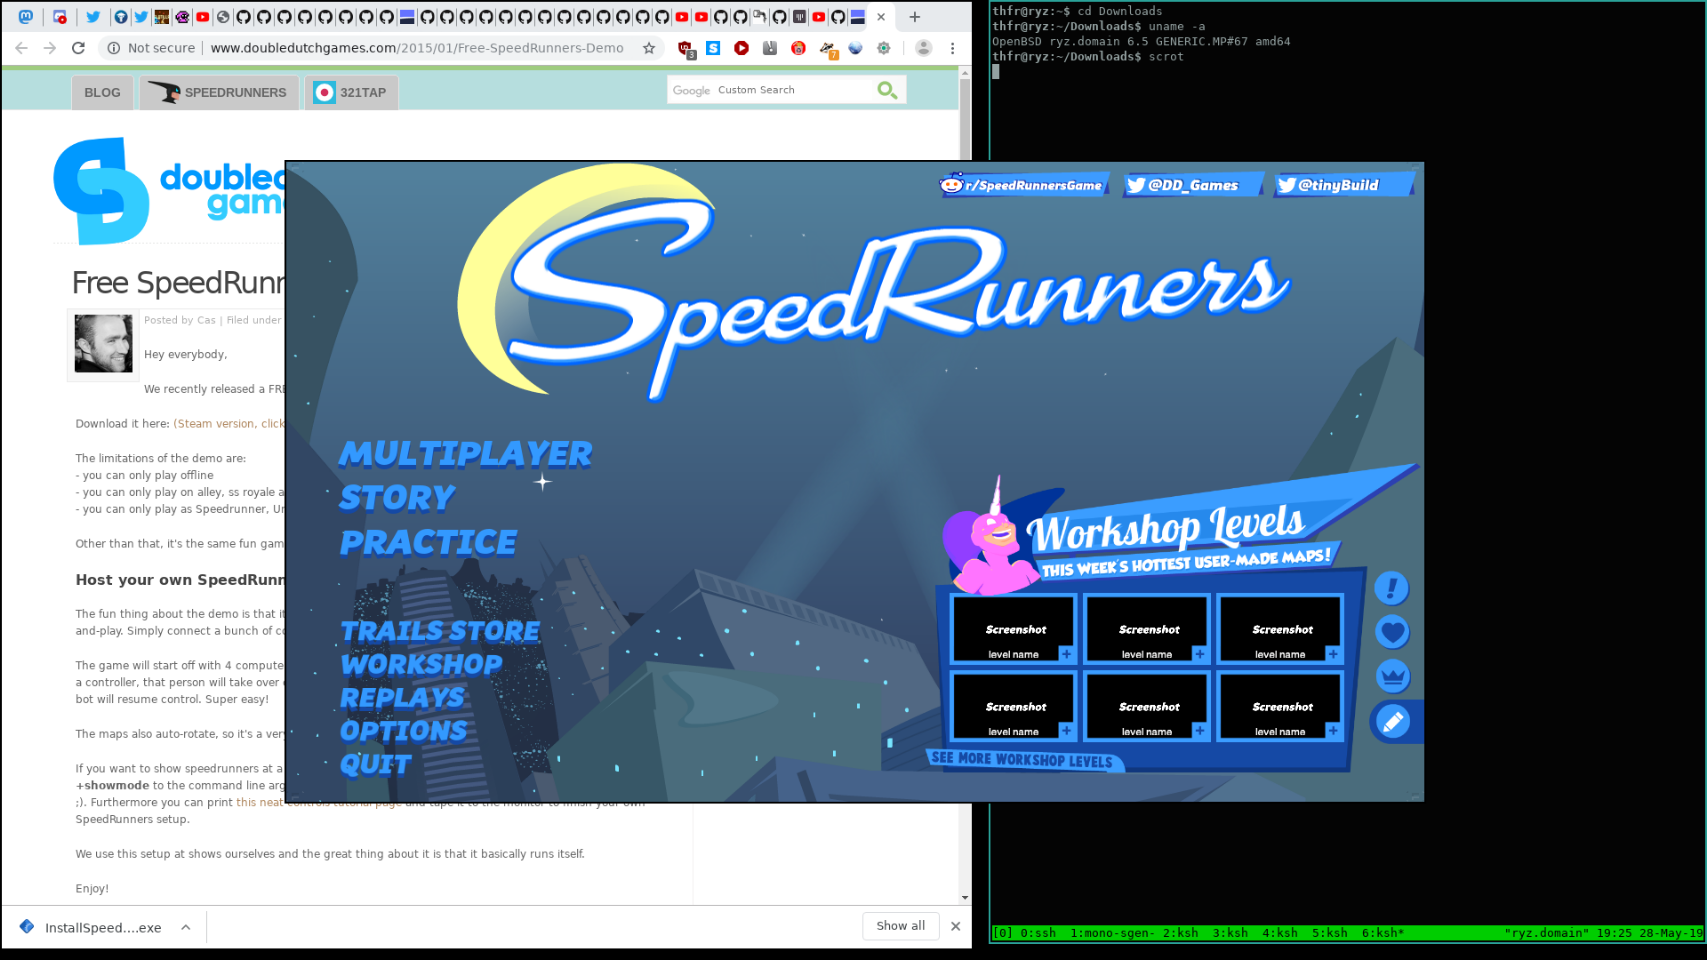Viewport: 1707px width, 960px height.
Task: Click Show all downloads button
Action: [900, 926]
